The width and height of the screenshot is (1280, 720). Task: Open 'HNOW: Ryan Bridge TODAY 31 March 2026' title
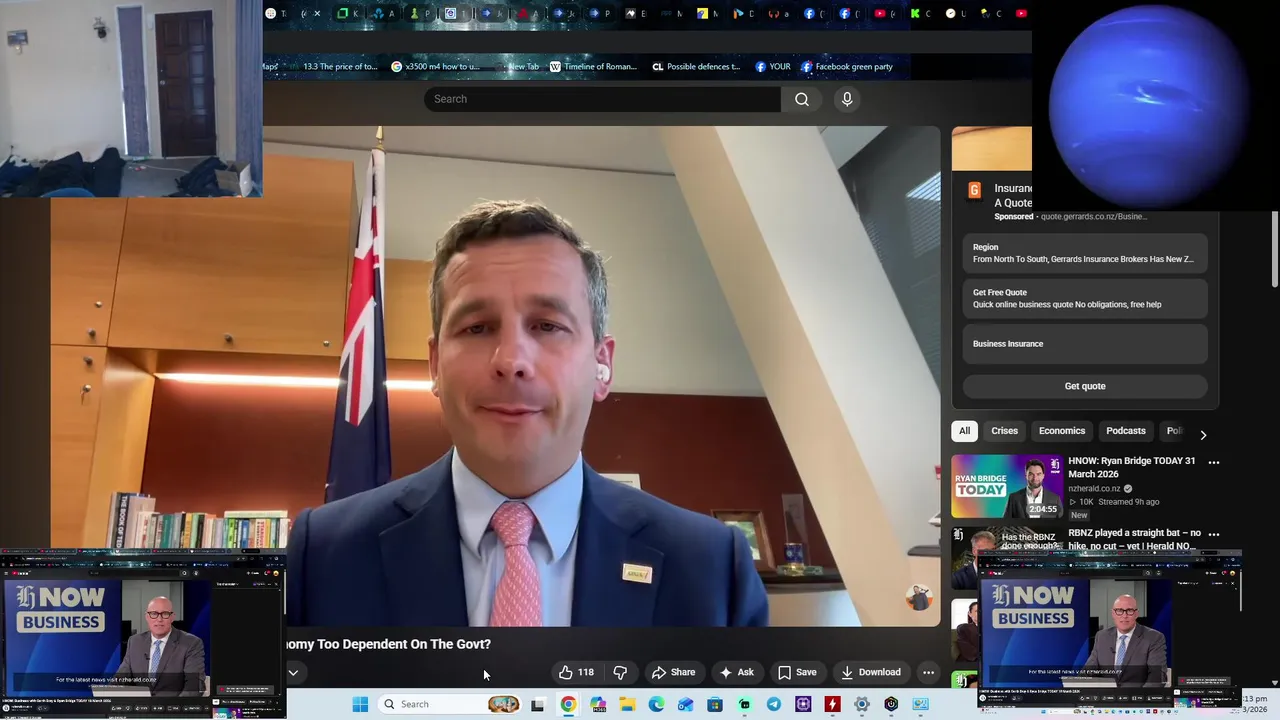coord(1131,467)
